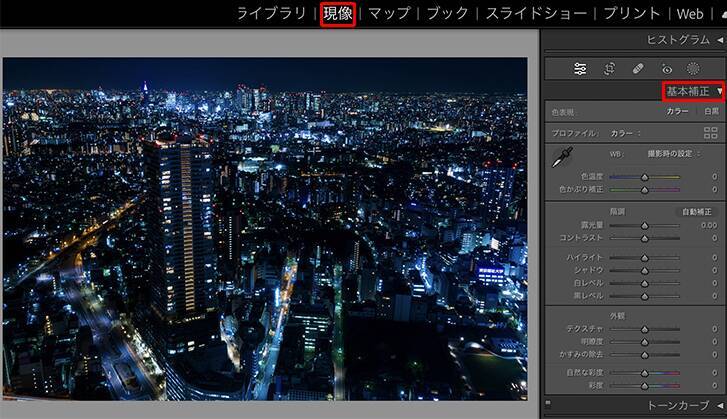
Task: Select the Edit sliders tool icon
Action: (580, 68)
